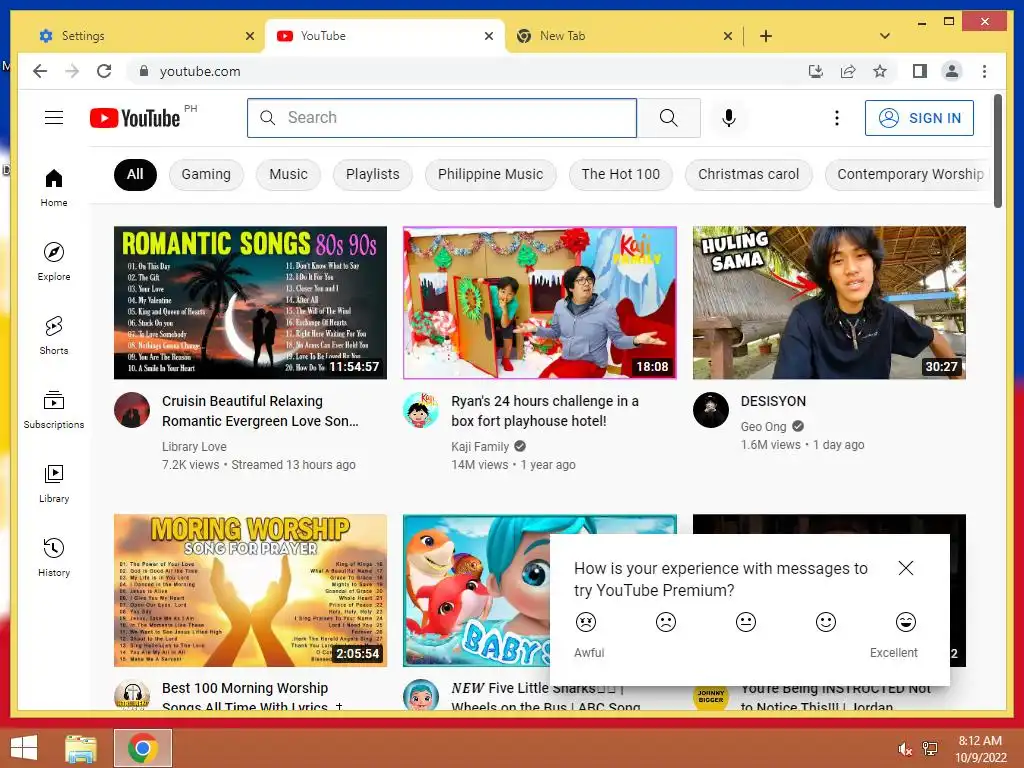Select the smiling face rating
The height and width of the screenshot is (768, 1024).
(x=825, y=622)
